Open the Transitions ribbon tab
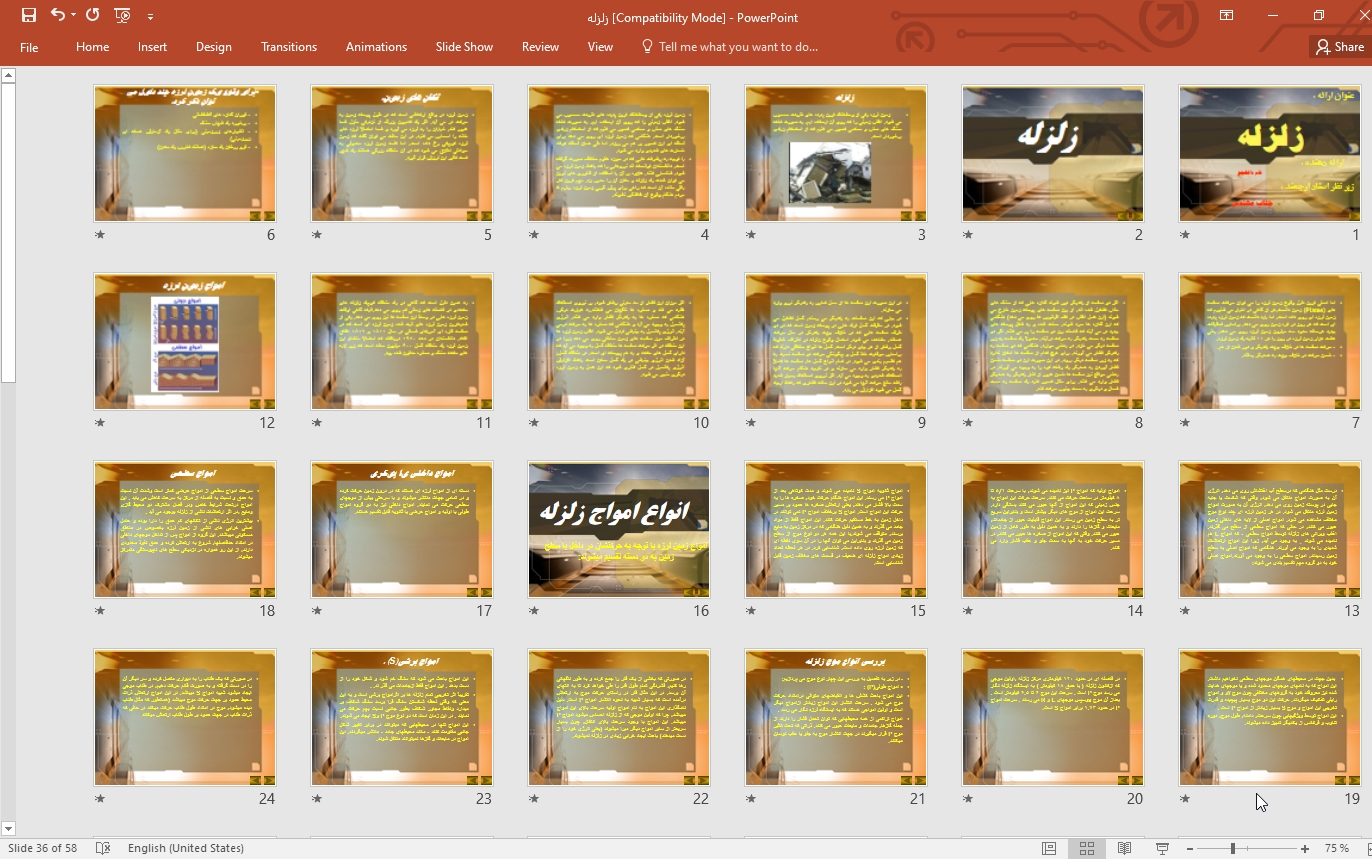 (288, 47)
